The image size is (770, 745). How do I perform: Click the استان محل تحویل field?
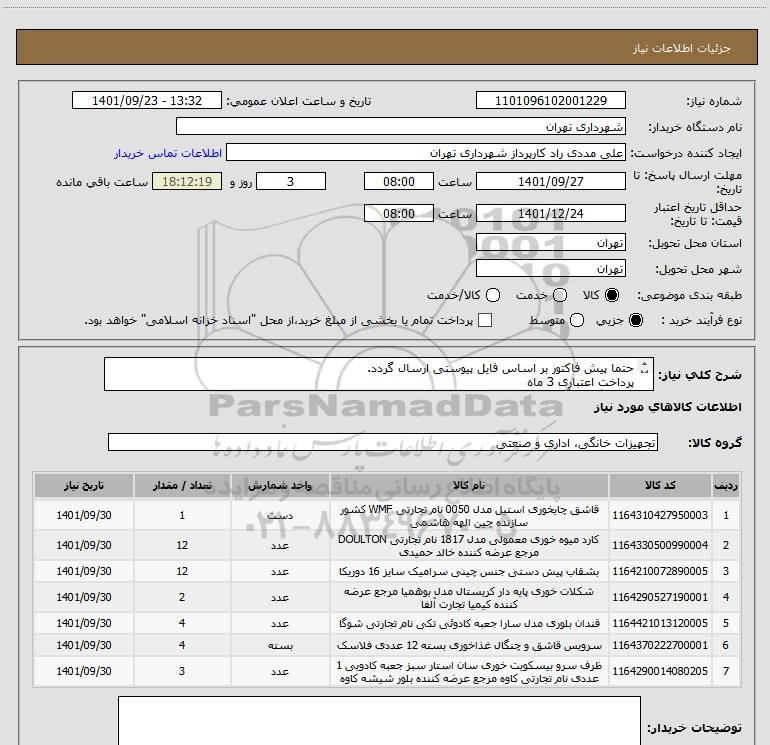point(550,242)
